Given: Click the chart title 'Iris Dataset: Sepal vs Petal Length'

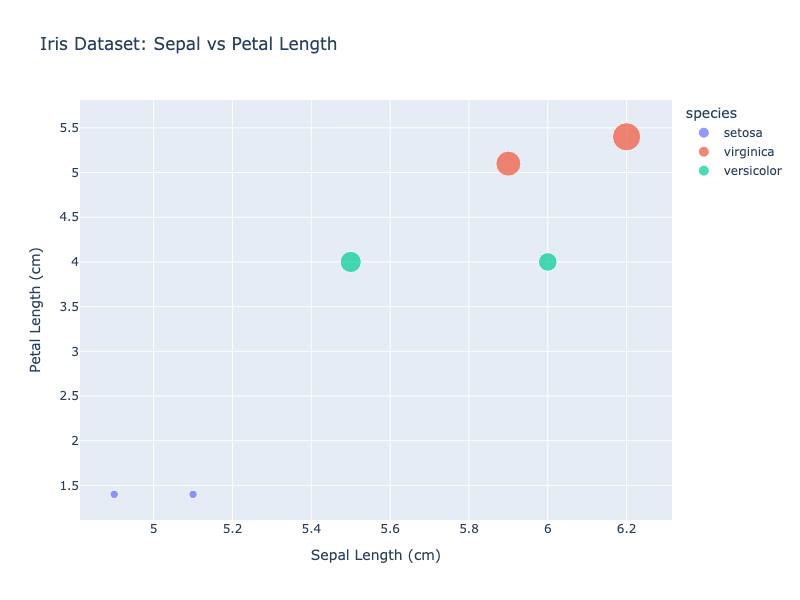Looking at the screenshot, I should 188,44.
